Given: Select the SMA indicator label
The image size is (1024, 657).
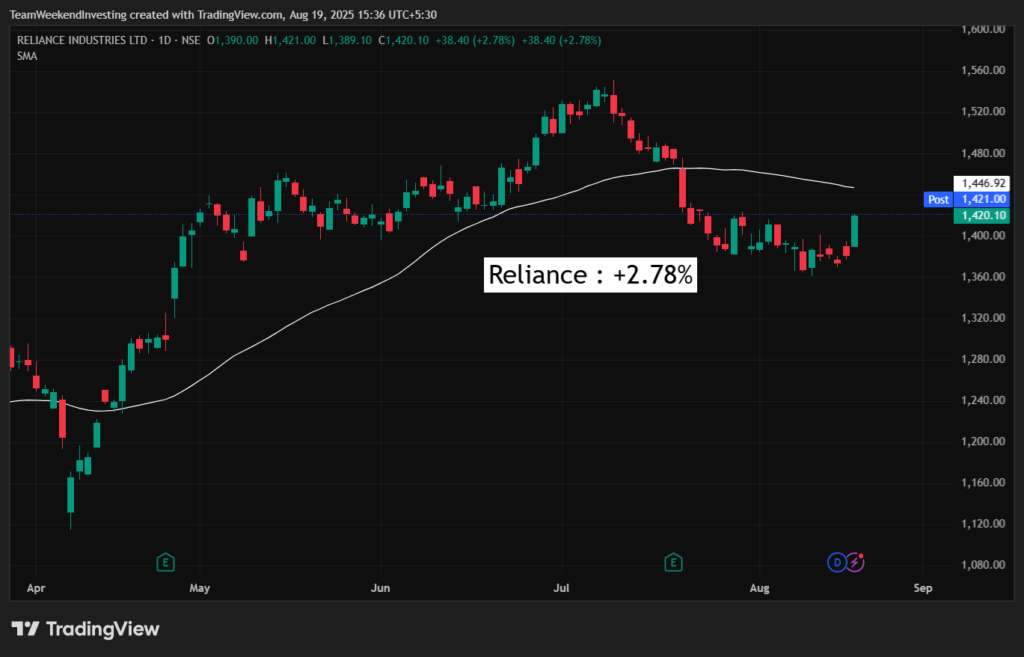Looking at the screenshot, I should (x=27, y=56).
